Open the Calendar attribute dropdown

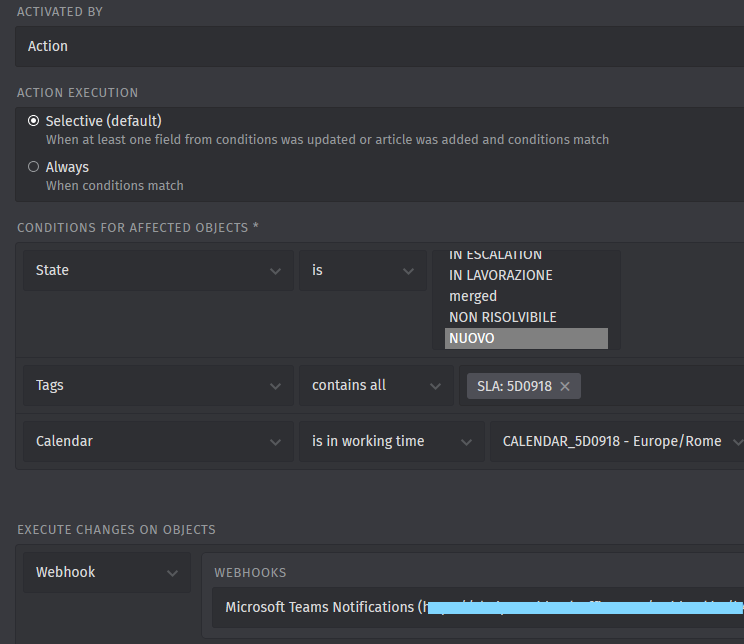(158, 441)
